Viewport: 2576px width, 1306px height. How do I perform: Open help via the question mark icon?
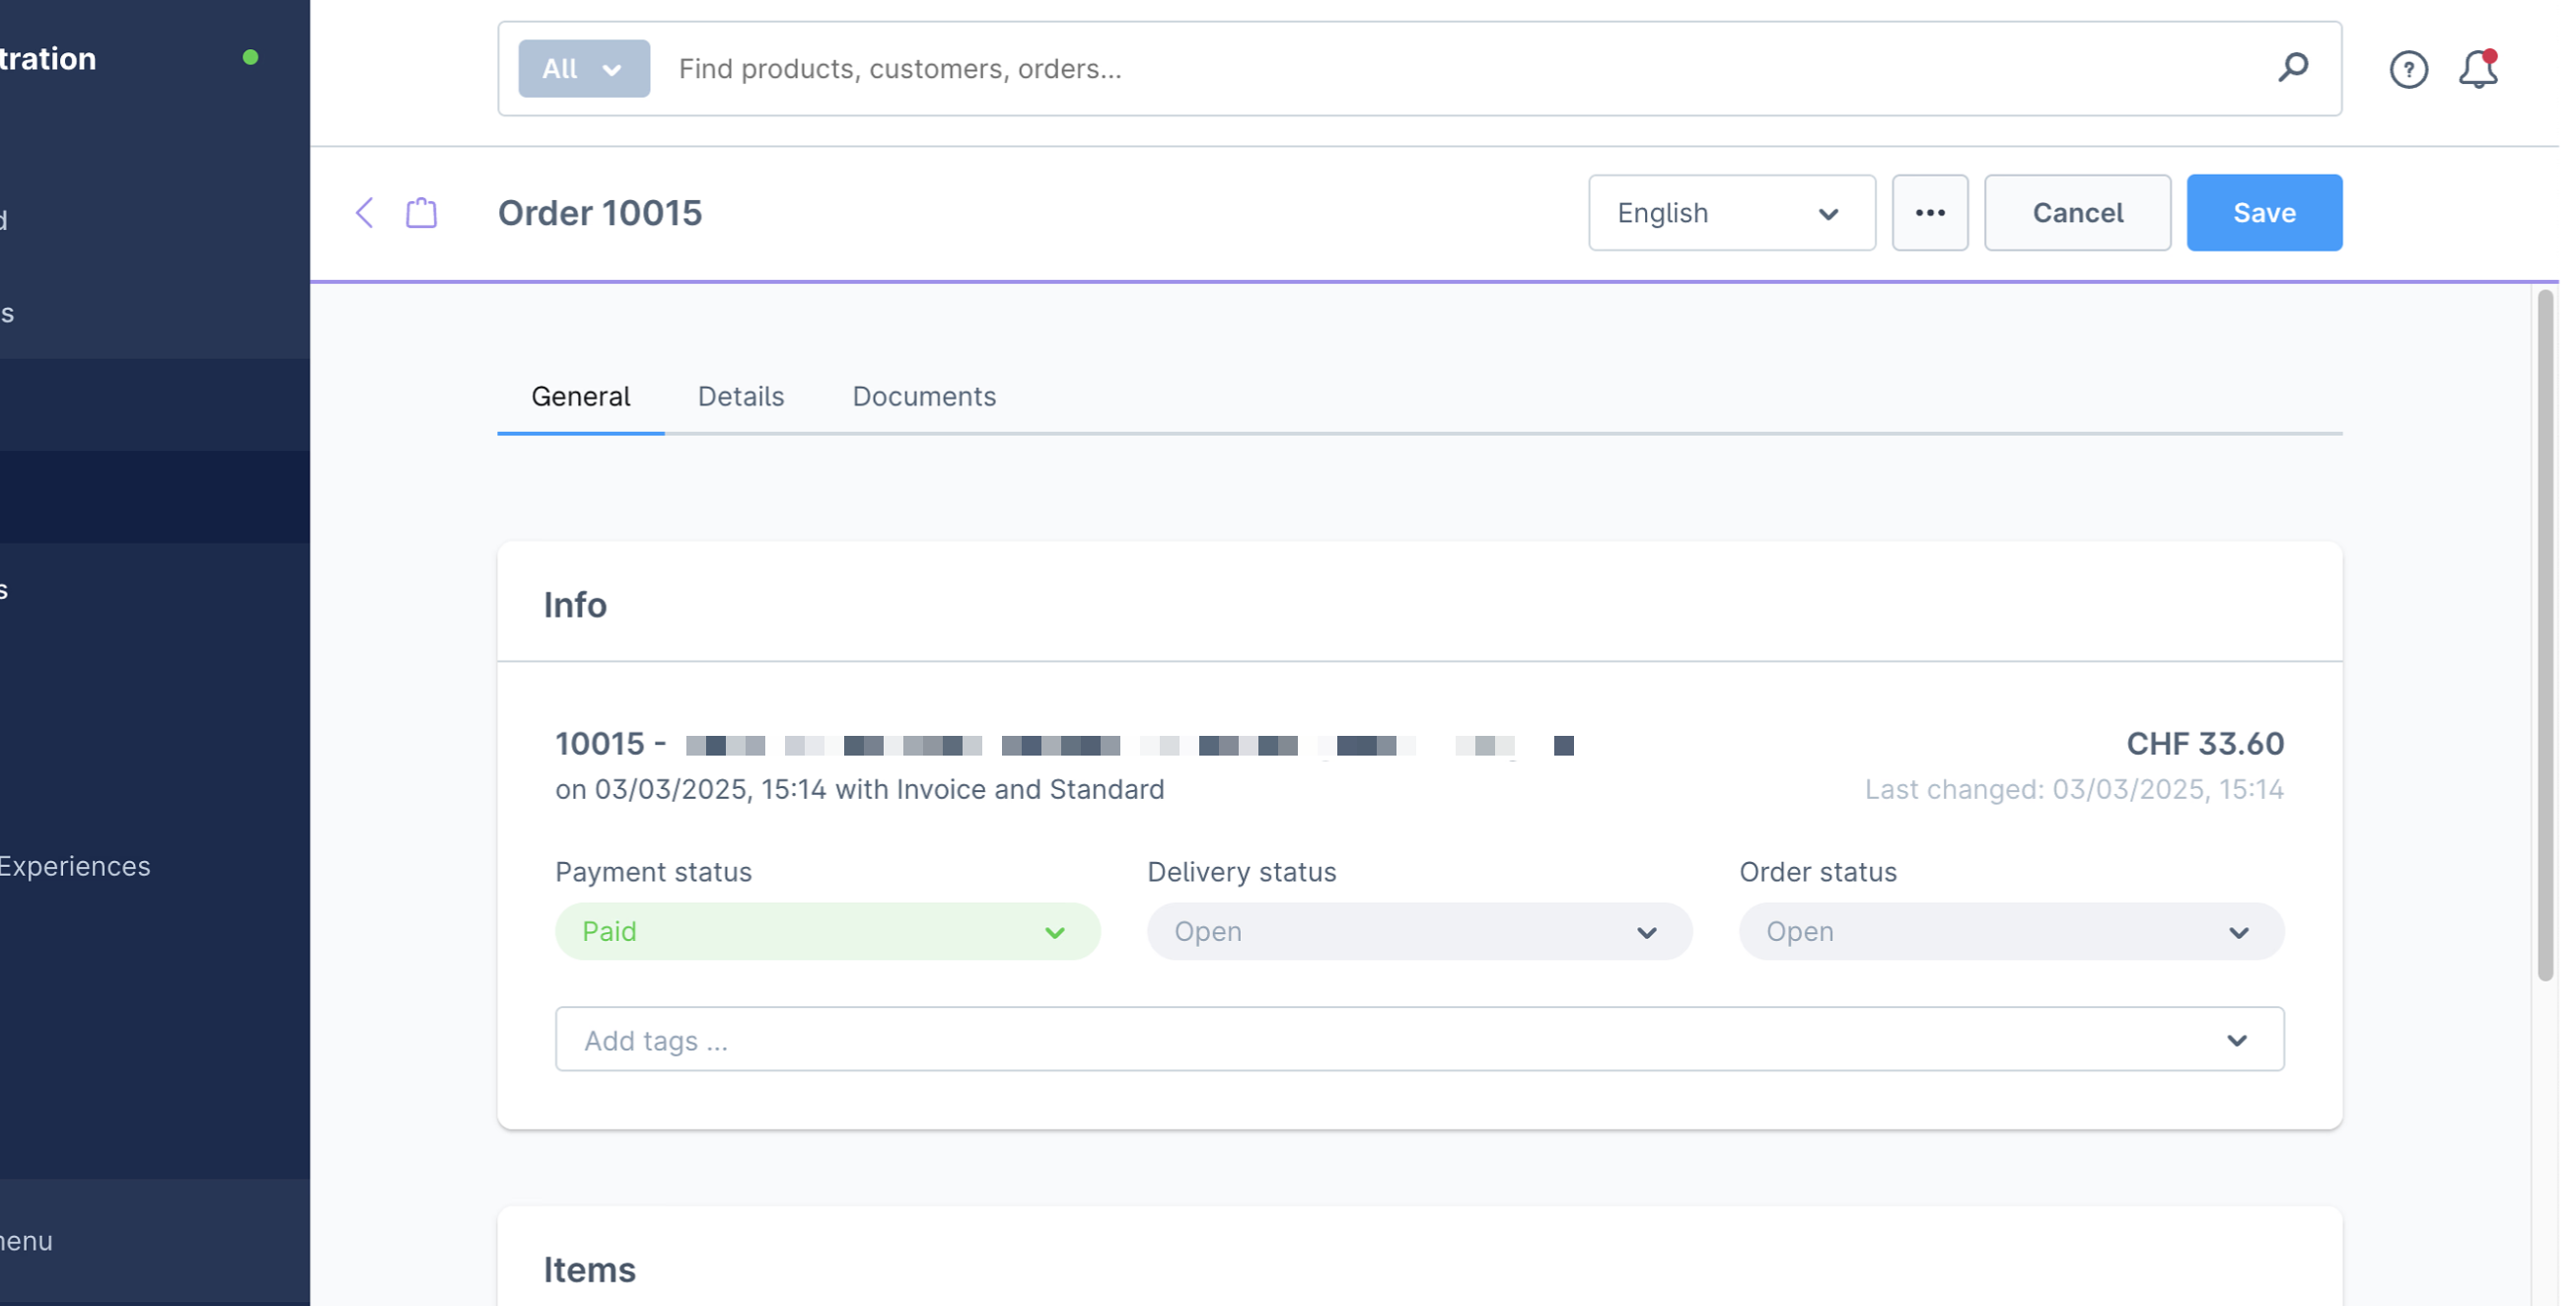[2409, 69]
